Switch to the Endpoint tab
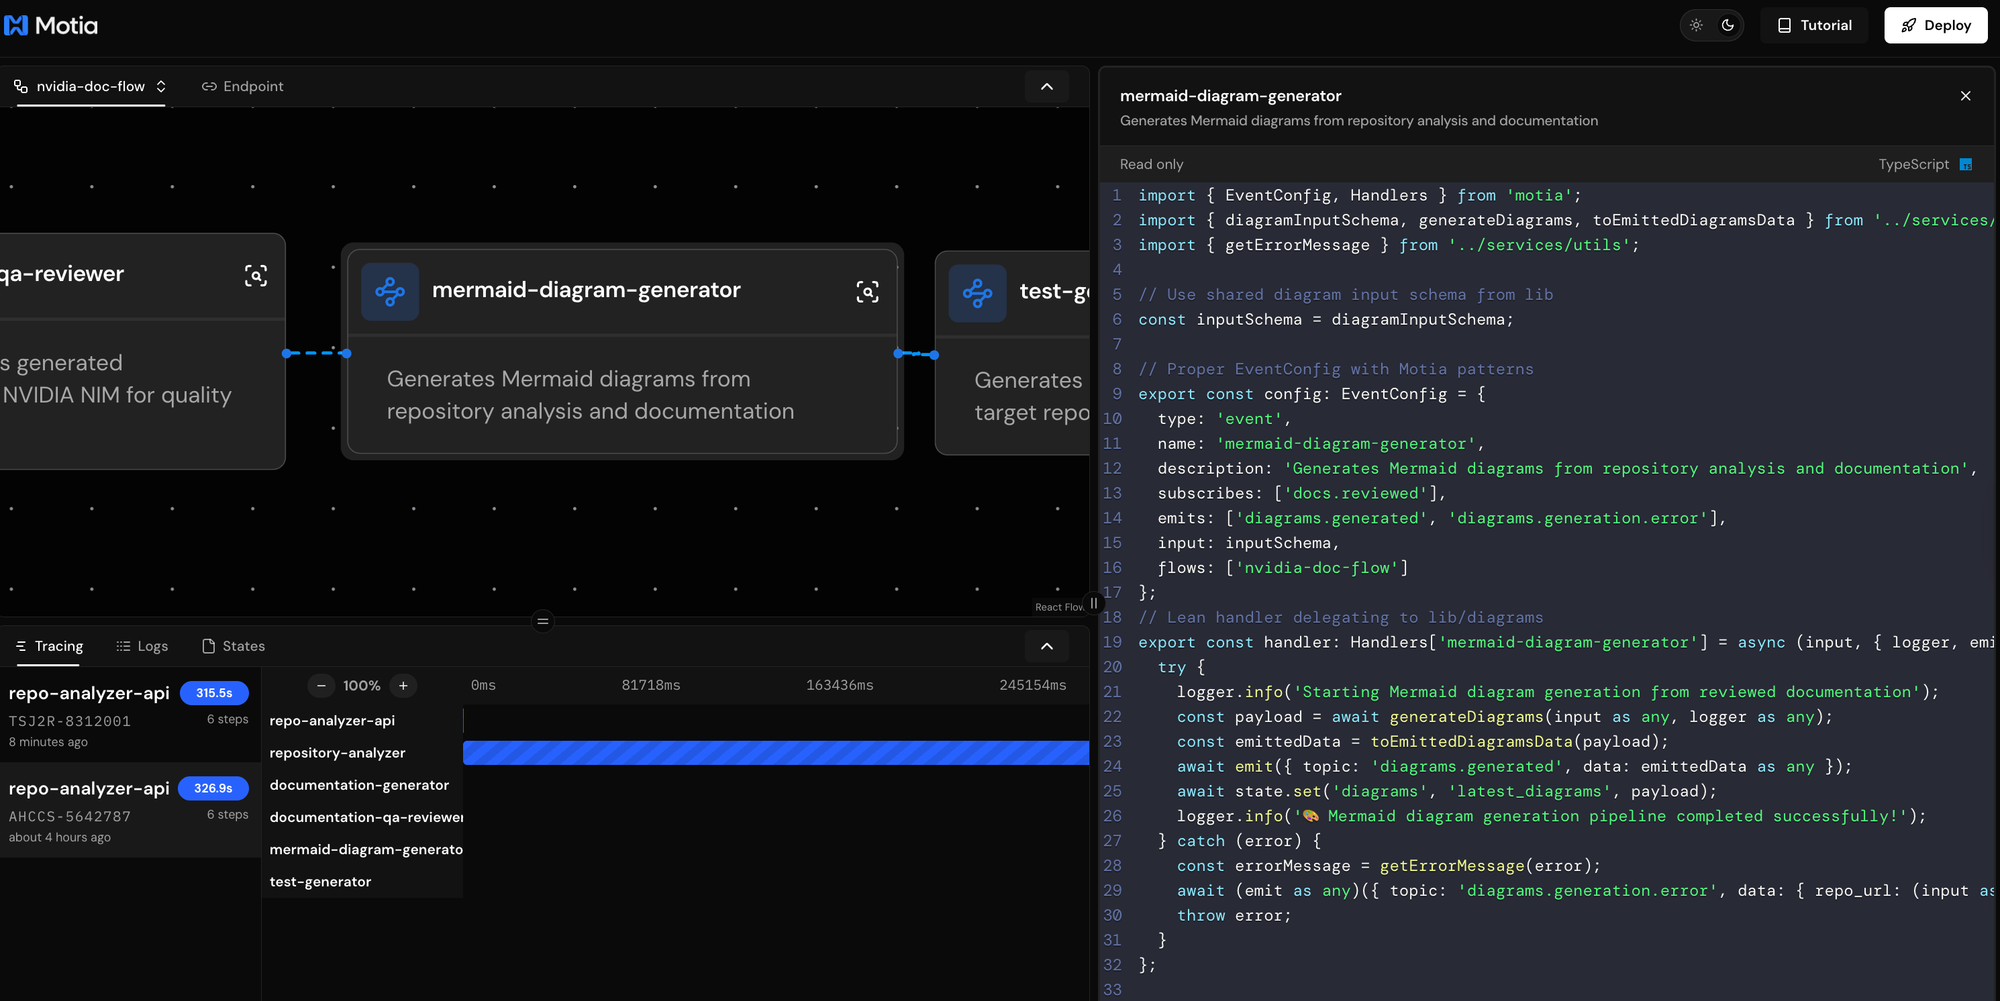The width and height of the screenshot is (2000, 1001). (243, 87)
